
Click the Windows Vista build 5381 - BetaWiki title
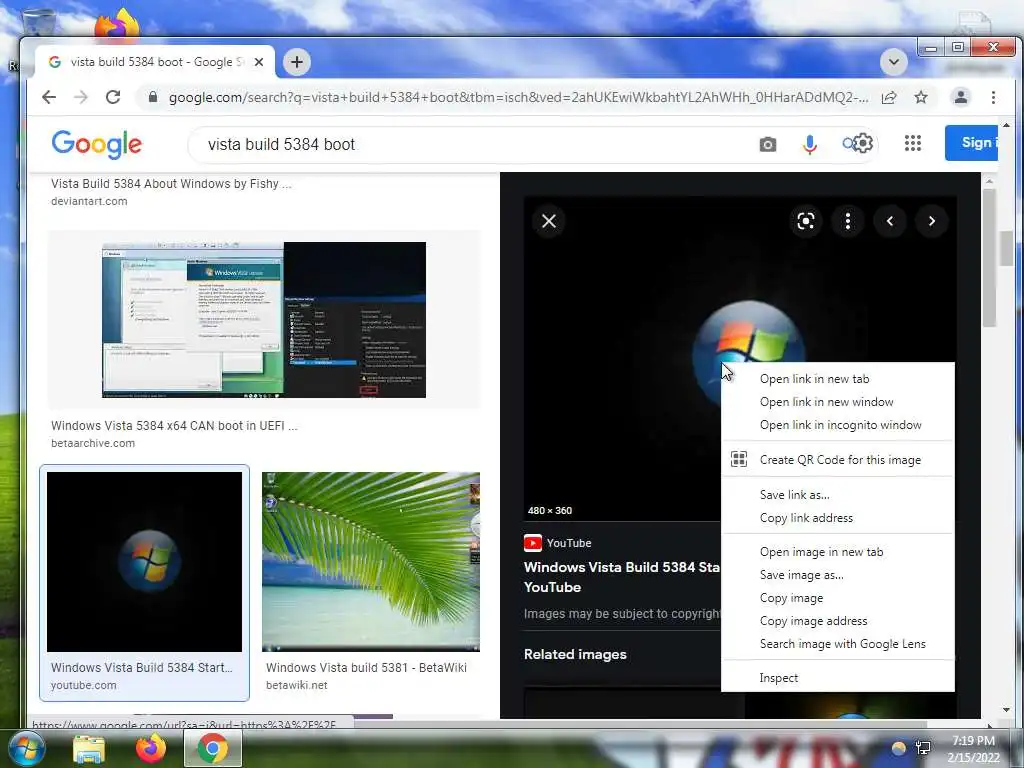366,667
